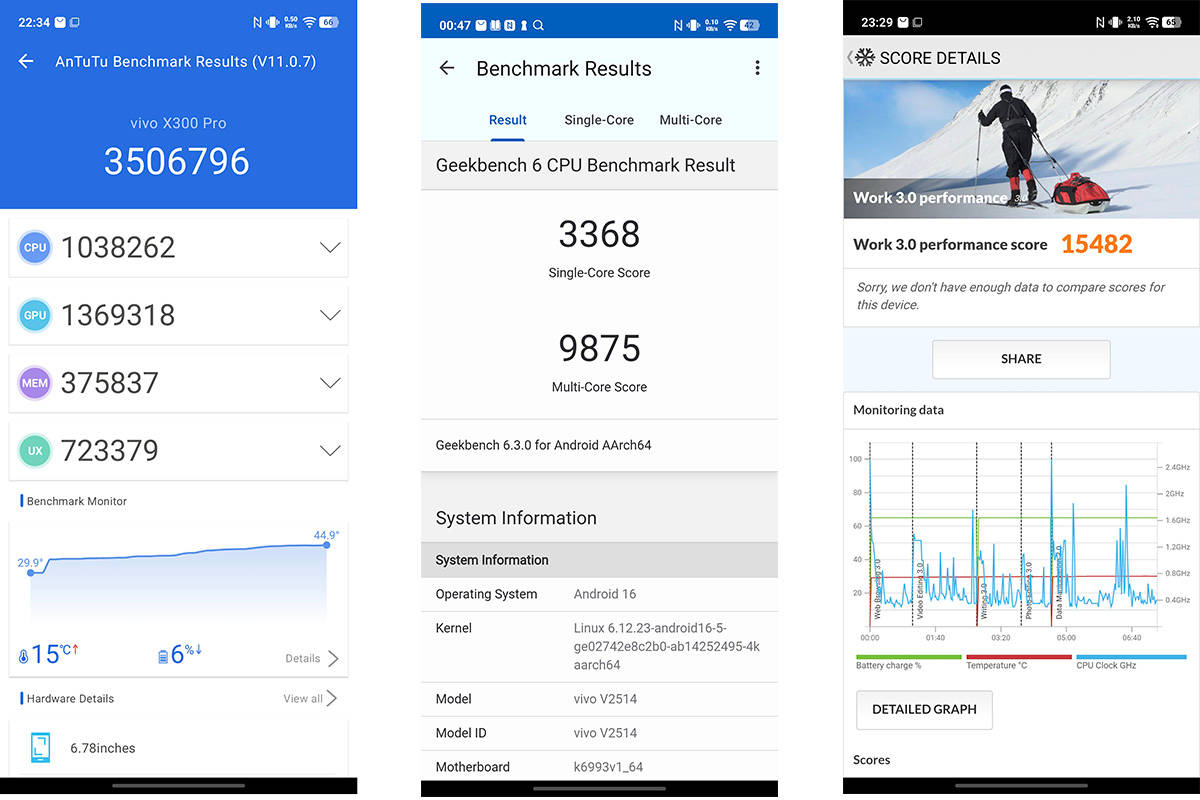Switch to the Single-Core tab
1200x800 pixels.
tap(599, 120)
